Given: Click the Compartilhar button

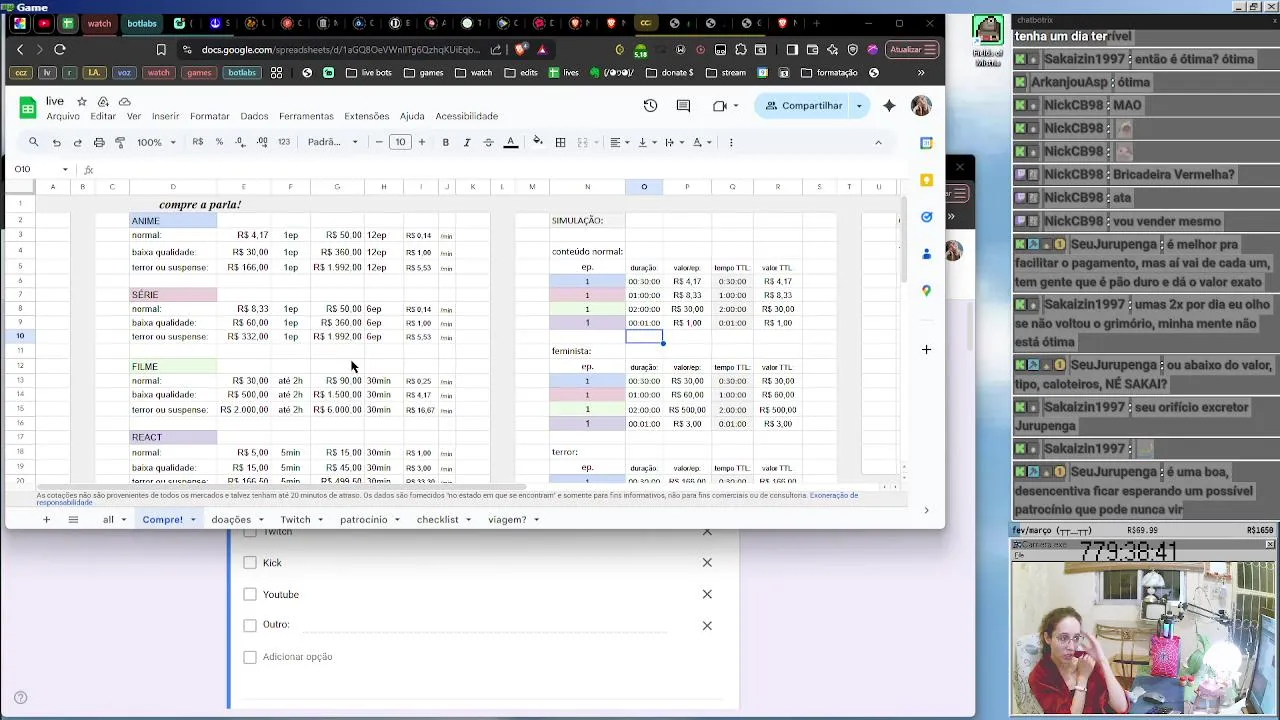Looking at the screenshot, I should (x=804, y=105).
